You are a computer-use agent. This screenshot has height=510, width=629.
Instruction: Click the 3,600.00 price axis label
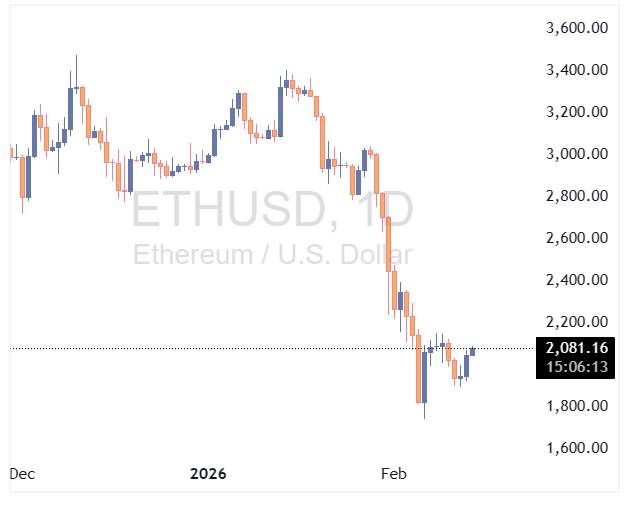(579, 28)
